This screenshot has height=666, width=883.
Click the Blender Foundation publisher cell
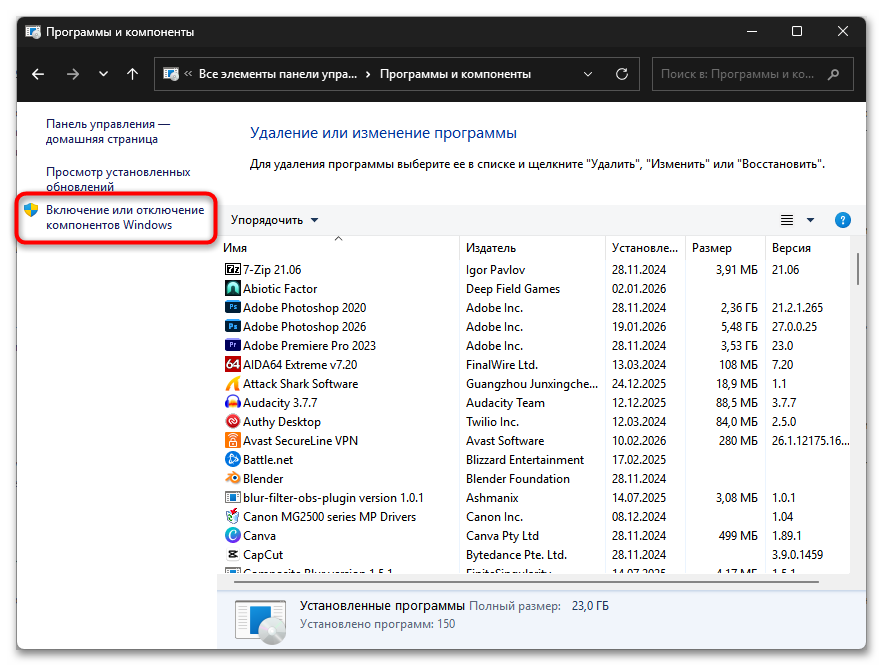pyautogui.click(x=518, y=479)
